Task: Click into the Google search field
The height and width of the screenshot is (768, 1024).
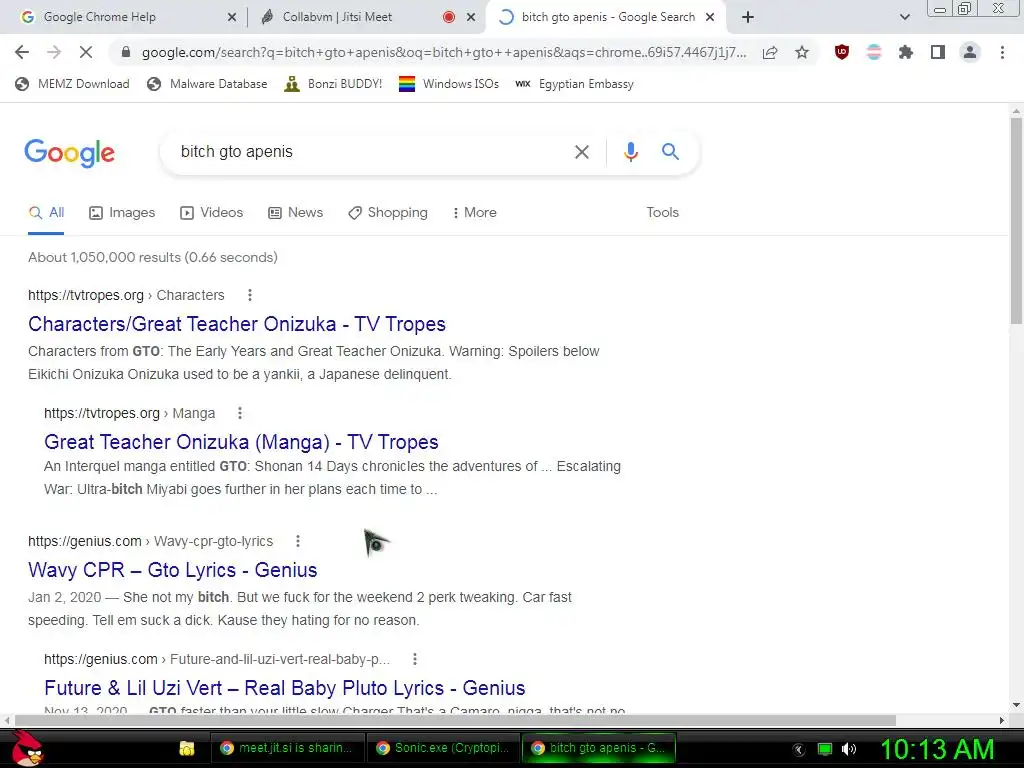Action: pos(372,152)
